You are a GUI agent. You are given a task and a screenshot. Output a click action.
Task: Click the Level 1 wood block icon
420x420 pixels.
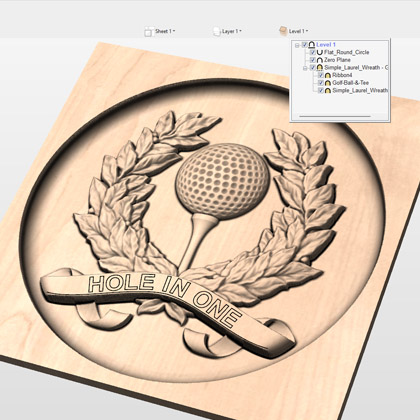click(283, 31)
